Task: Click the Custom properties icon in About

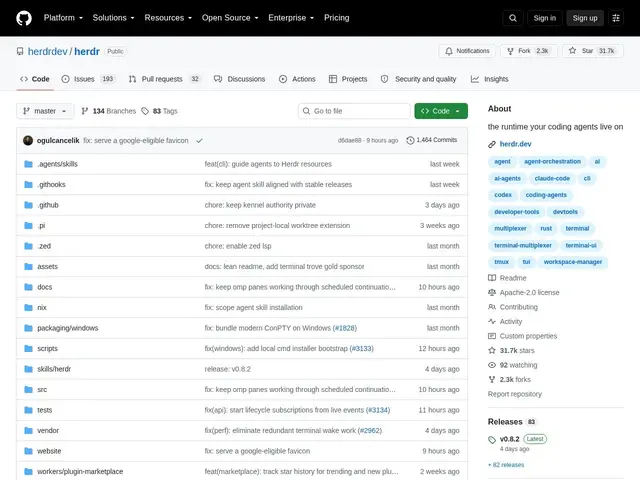Action: [x=492, y=336]
